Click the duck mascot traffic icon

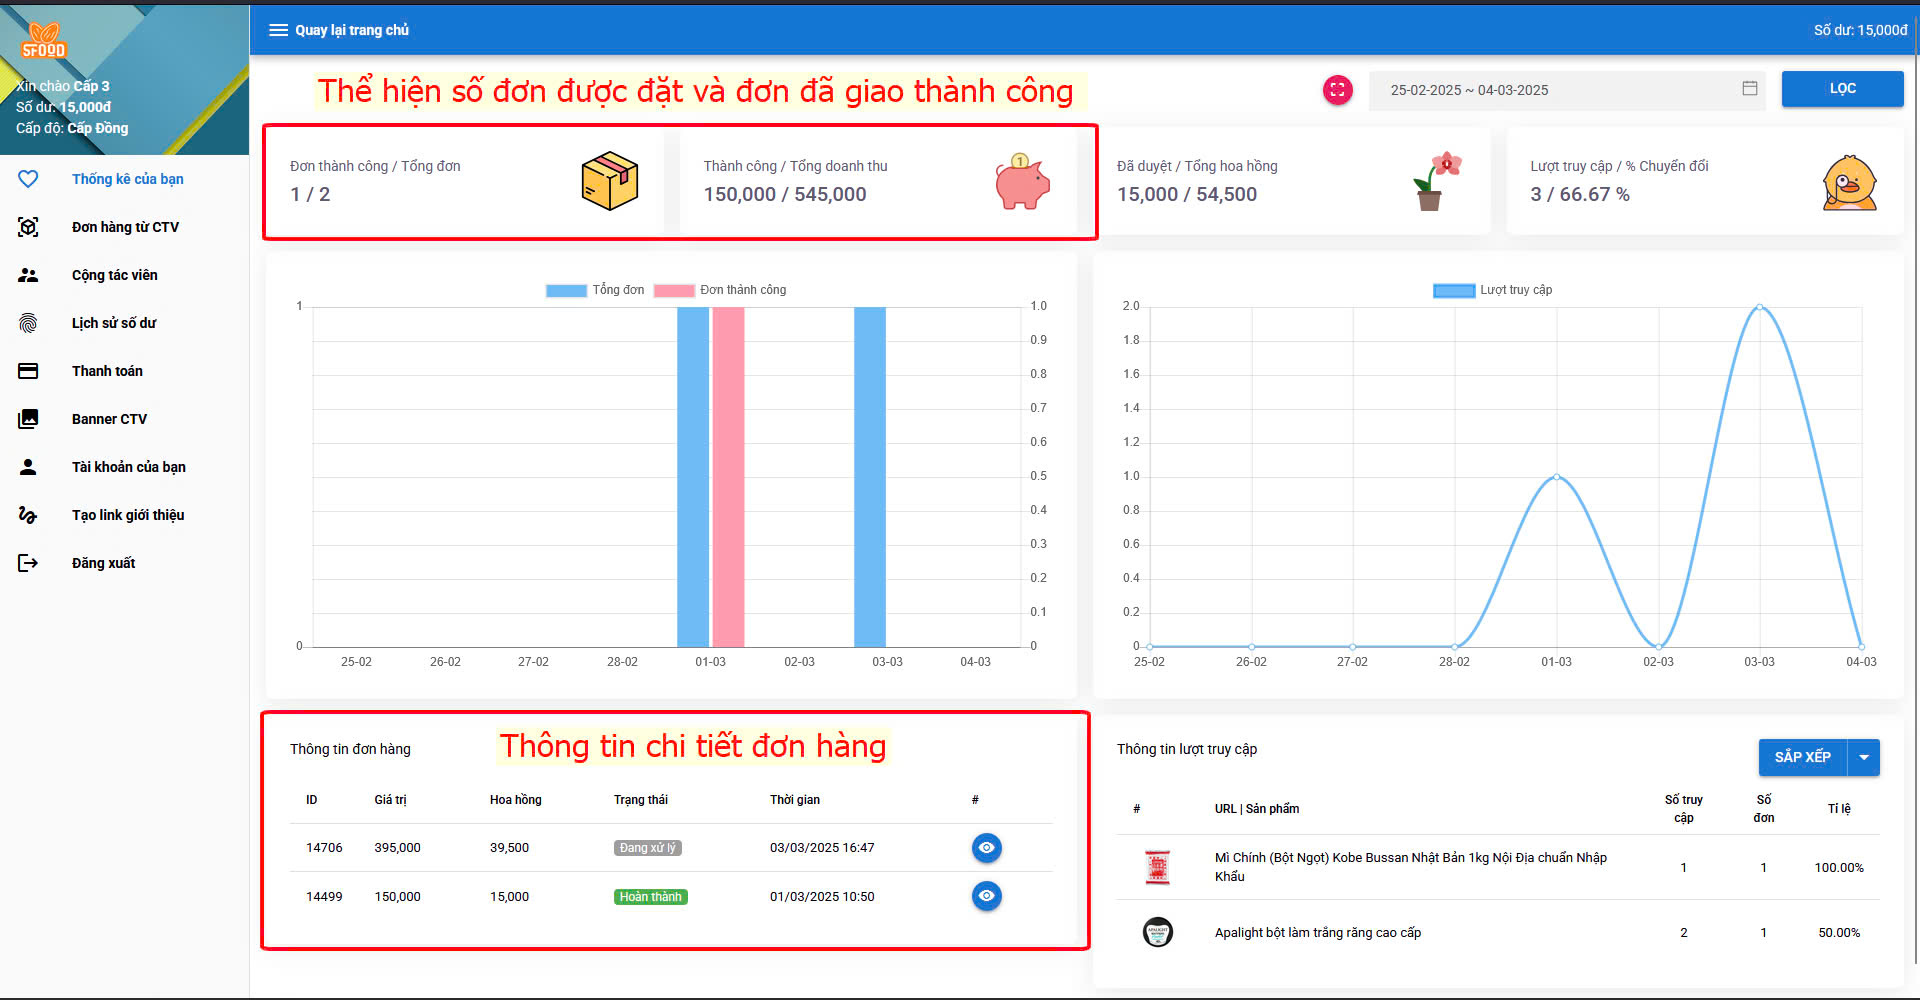pos(1849,182)
